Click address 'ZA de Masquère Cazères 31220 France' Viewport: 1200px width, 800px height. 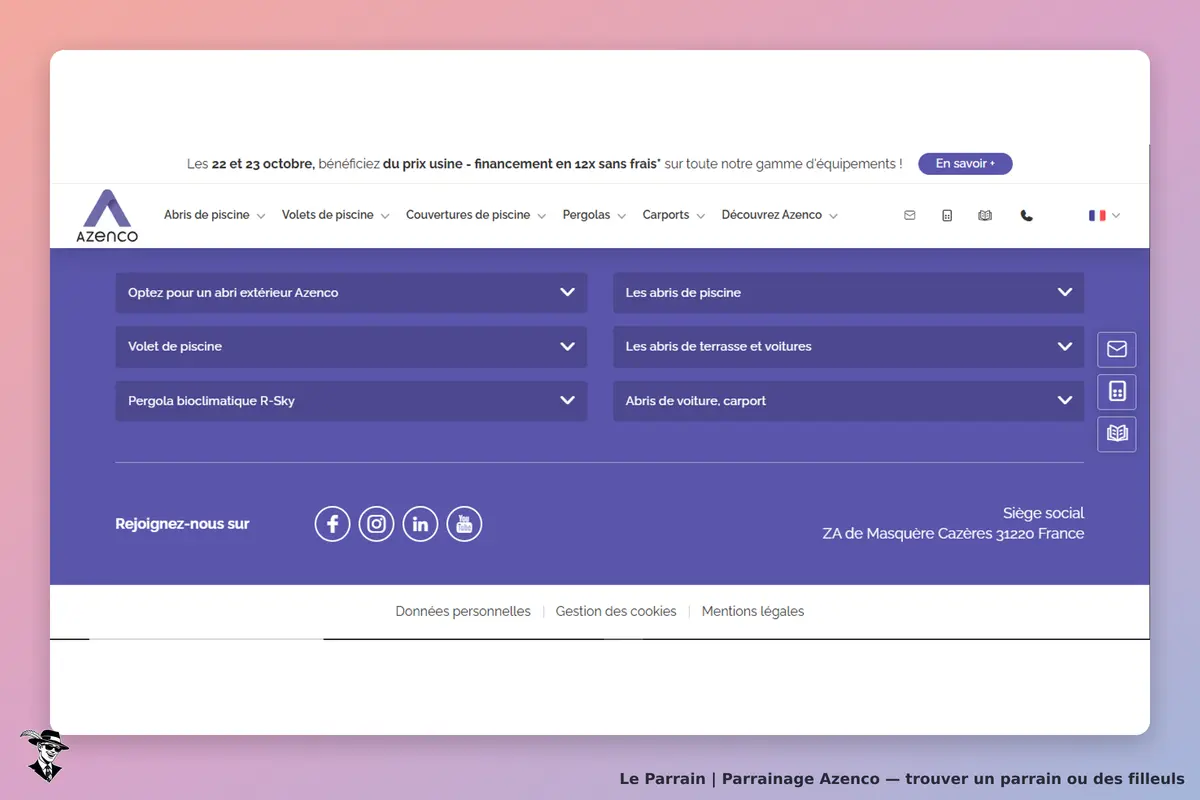click(953, 534)
